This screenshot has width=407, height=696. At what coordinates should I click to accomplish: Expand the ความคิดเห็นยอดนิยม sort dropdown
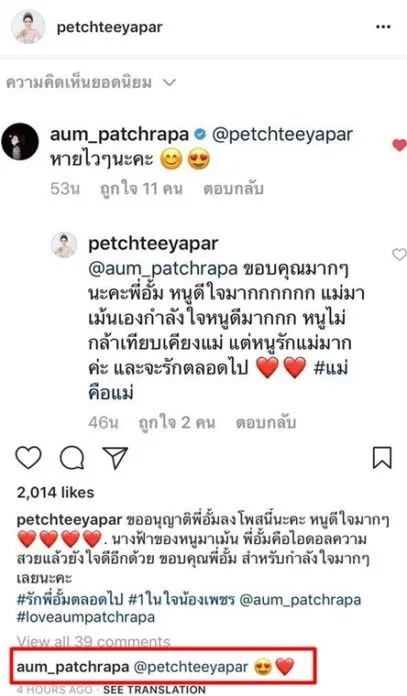91,83
